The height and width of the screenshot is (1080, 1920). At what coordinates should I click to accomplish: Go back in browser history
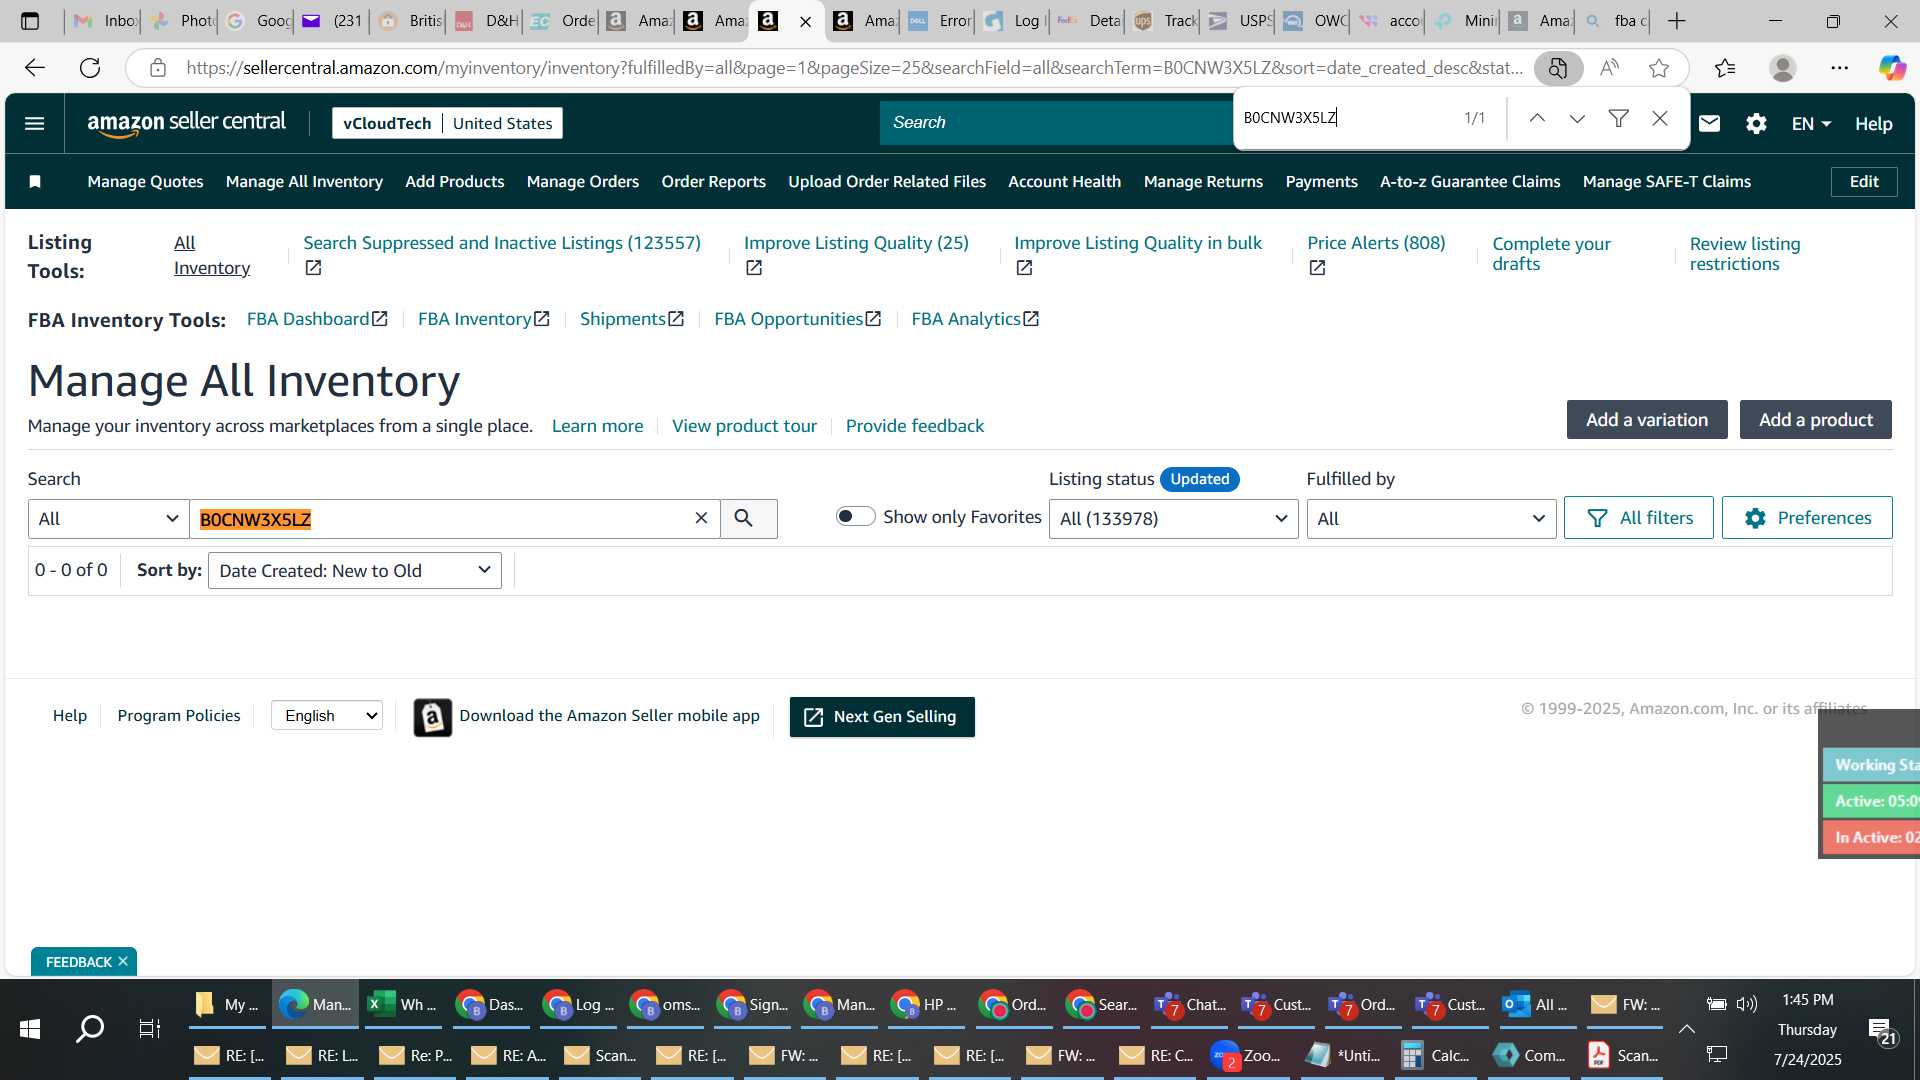point(35,68)
